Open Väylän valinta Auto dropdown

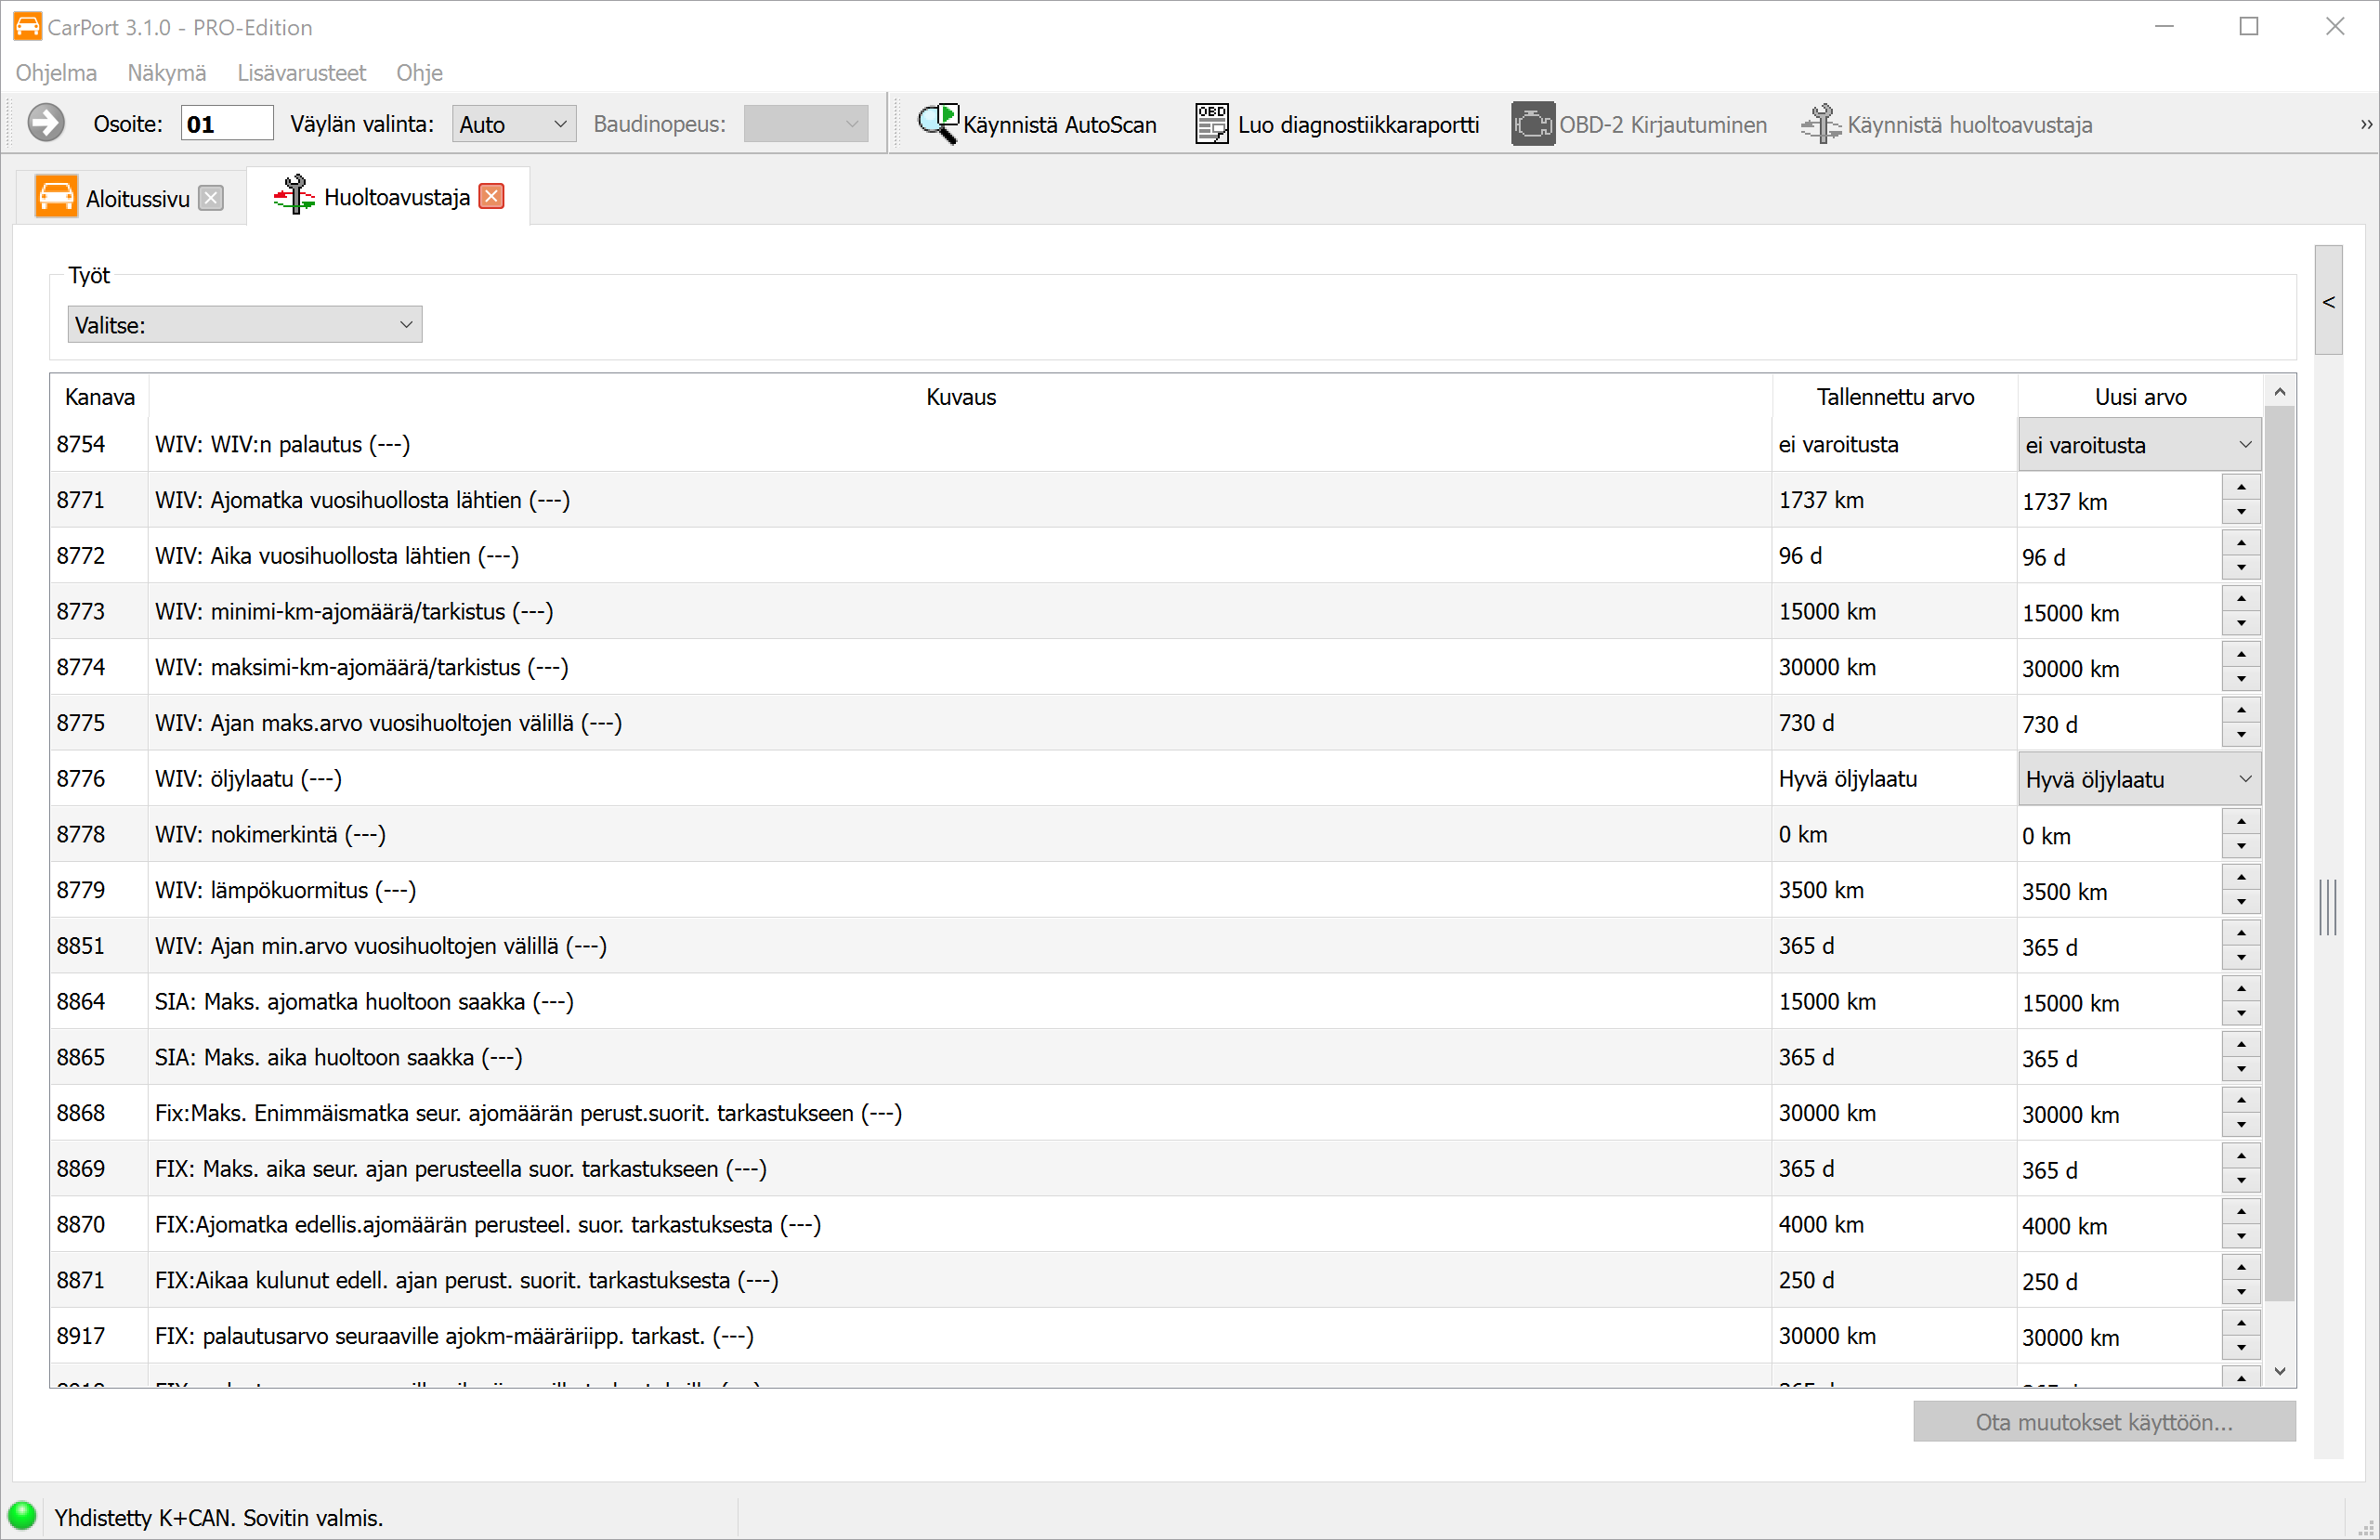click(514, 124)
